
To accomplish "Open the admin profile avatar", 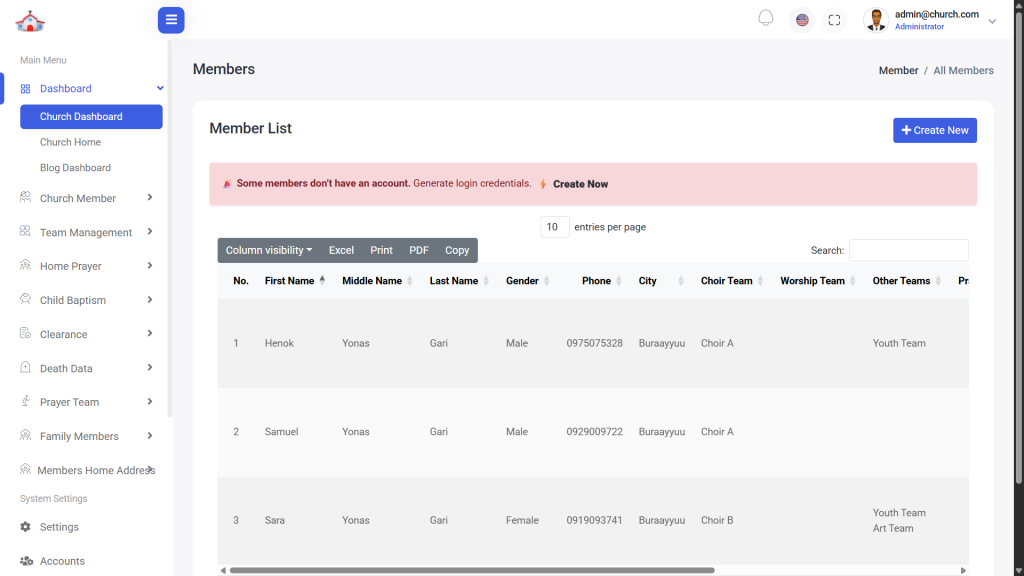I will (876, 20).
